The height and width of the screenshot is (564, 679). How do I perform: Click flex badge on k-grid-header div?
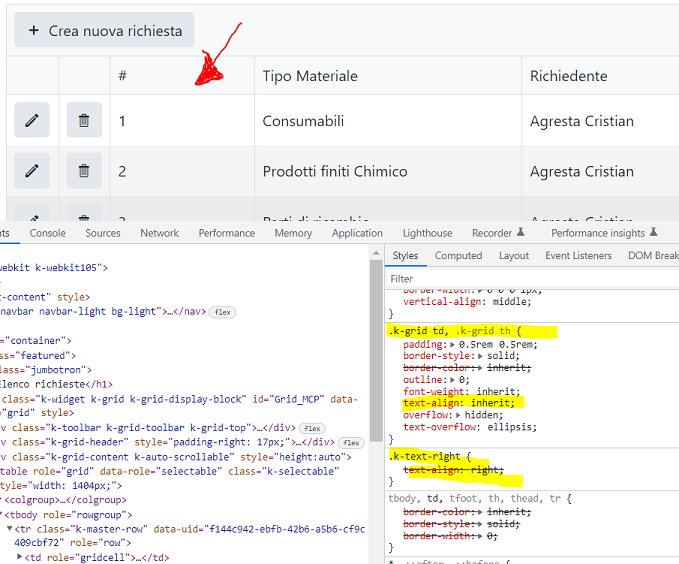(x=351, y=442)
